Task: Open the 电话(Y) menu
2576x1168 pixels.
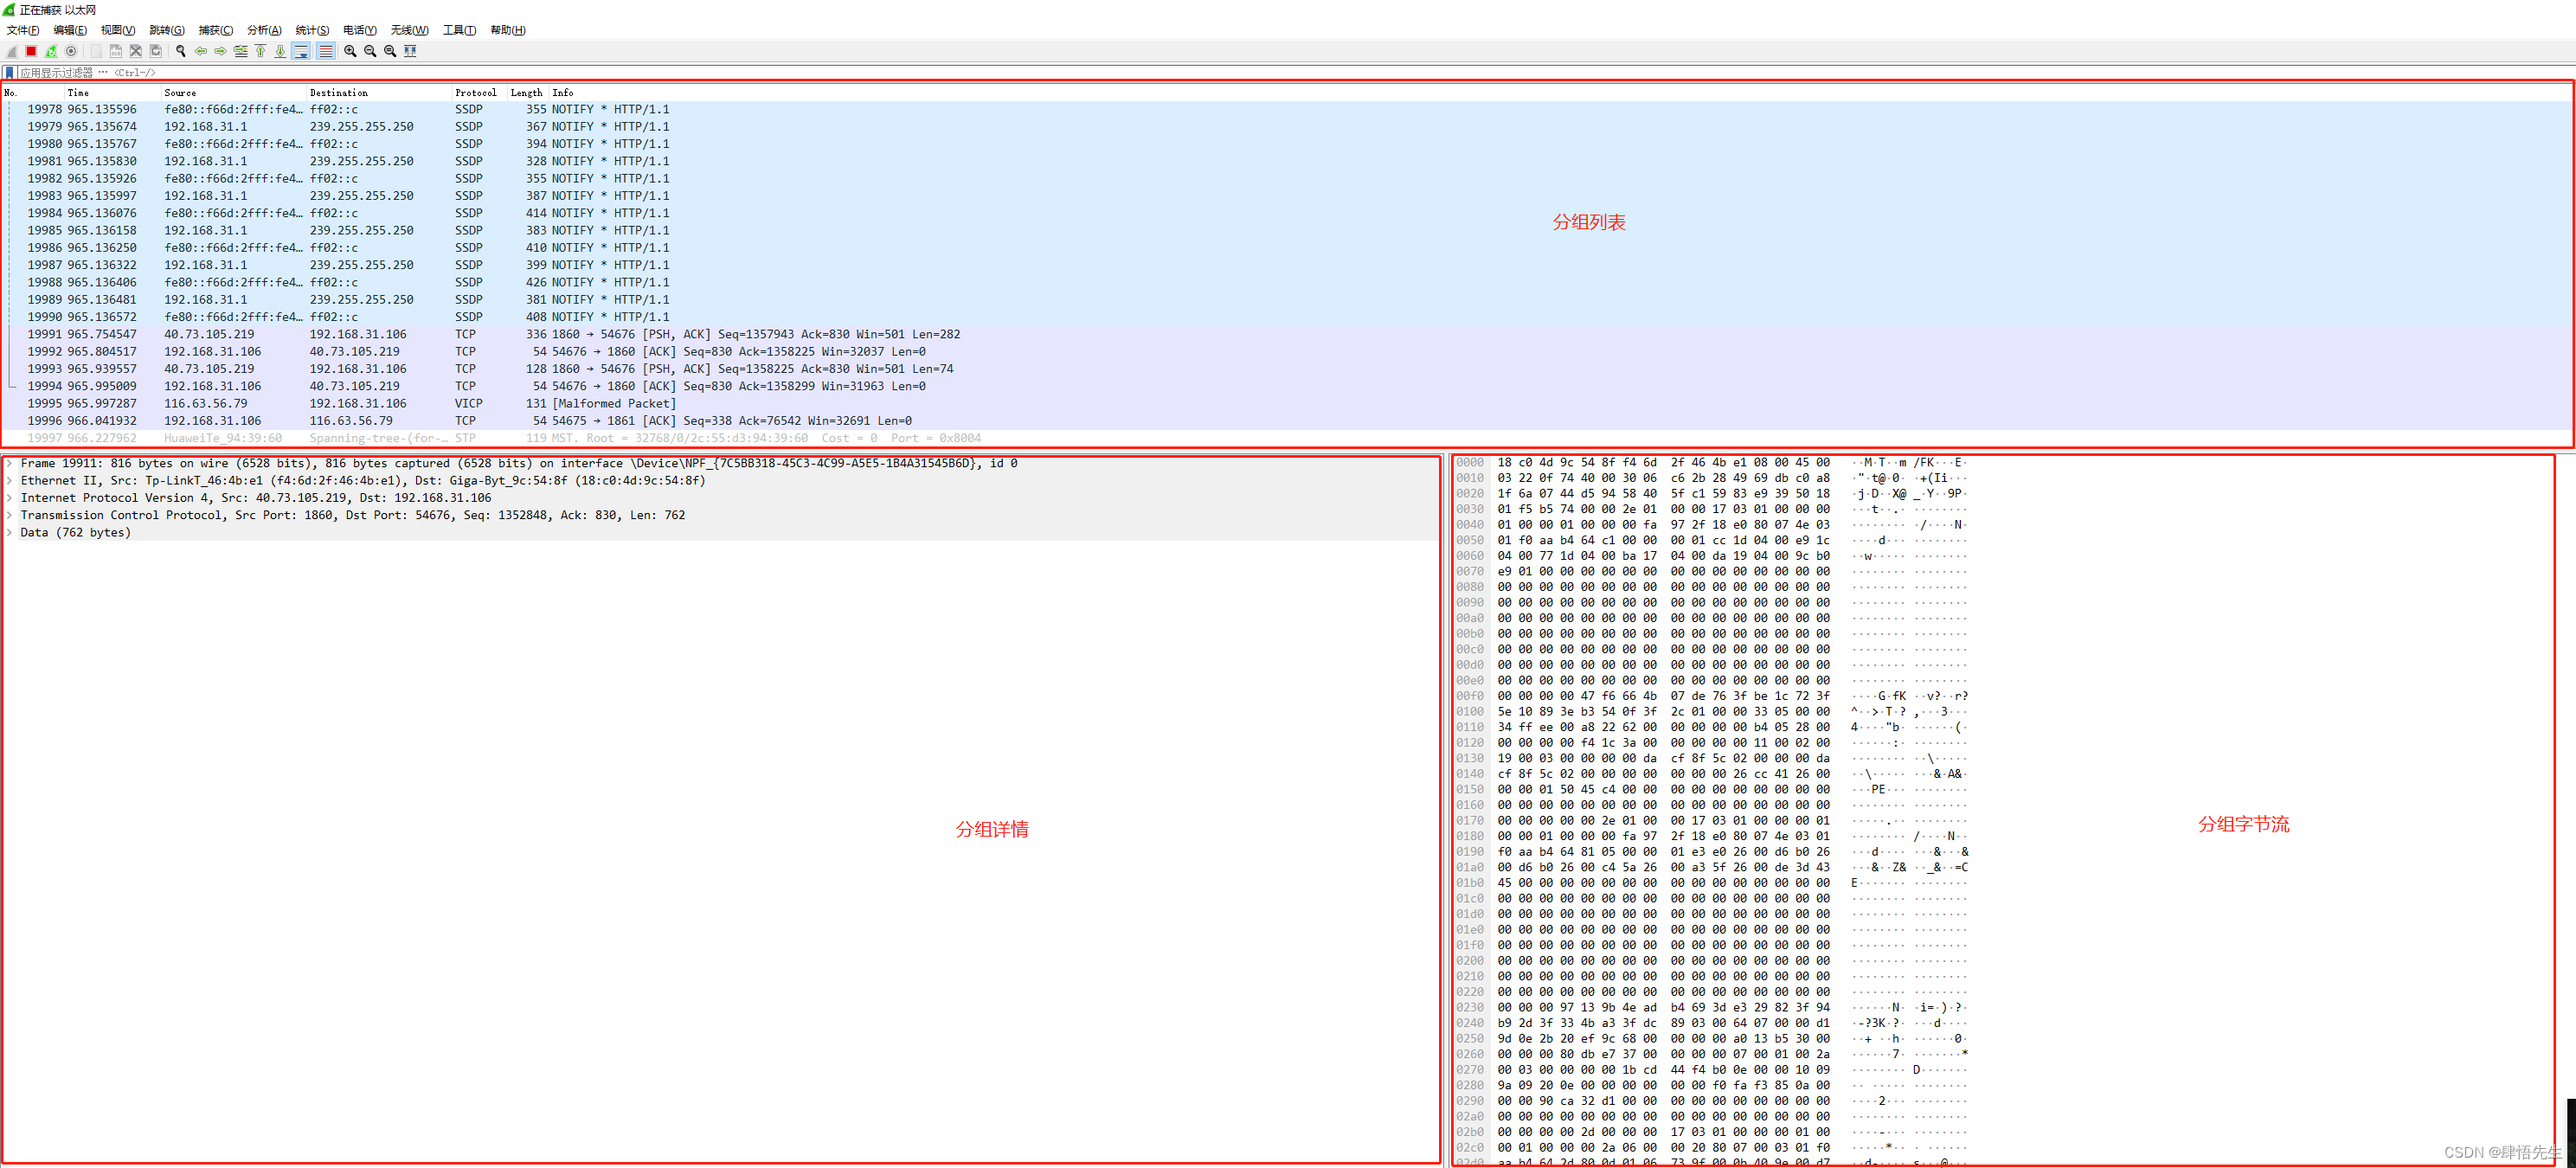Action: [x=360, y=30]
